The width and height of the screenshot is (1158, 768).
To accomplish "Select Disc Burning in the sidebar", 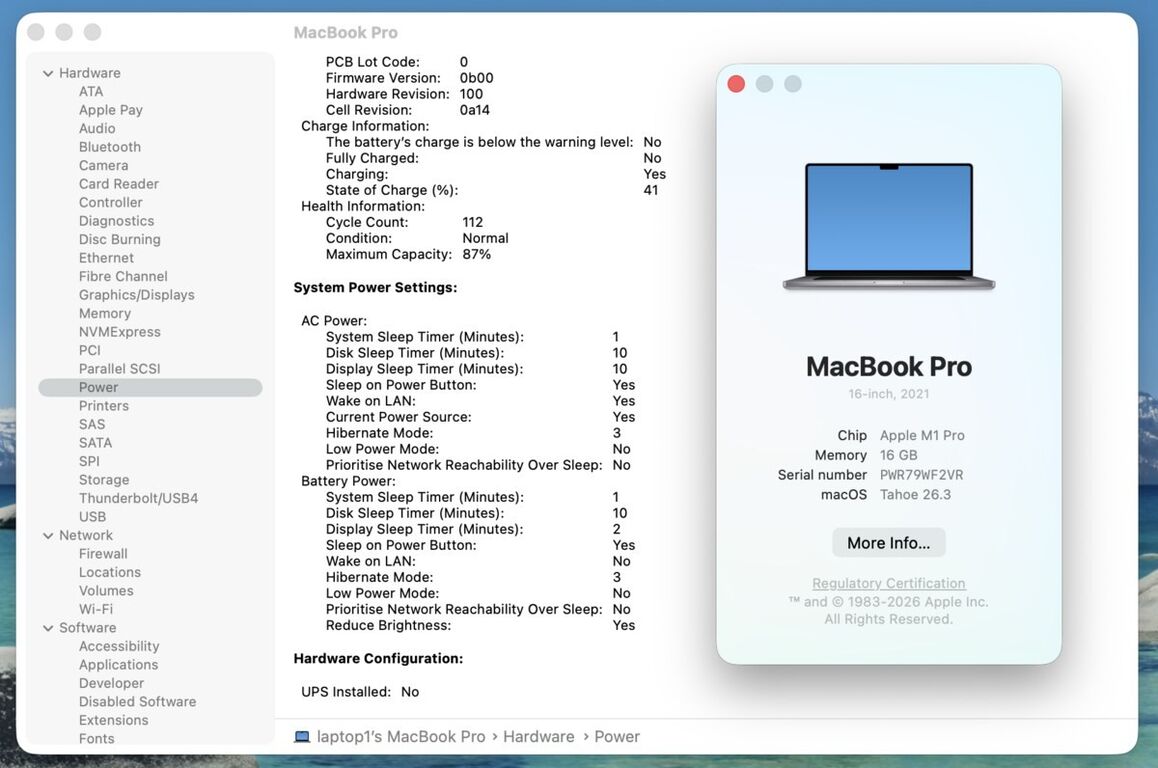I will coord(120,239).
